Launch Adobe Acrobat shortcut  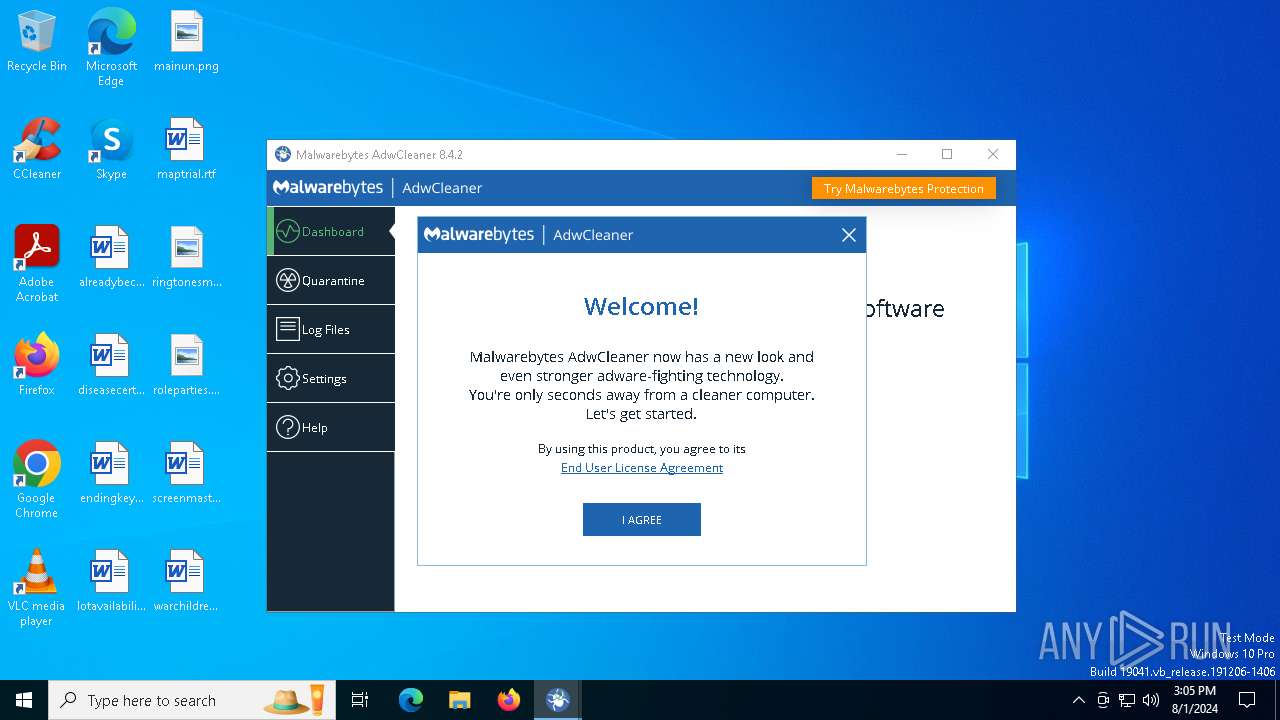37,264
